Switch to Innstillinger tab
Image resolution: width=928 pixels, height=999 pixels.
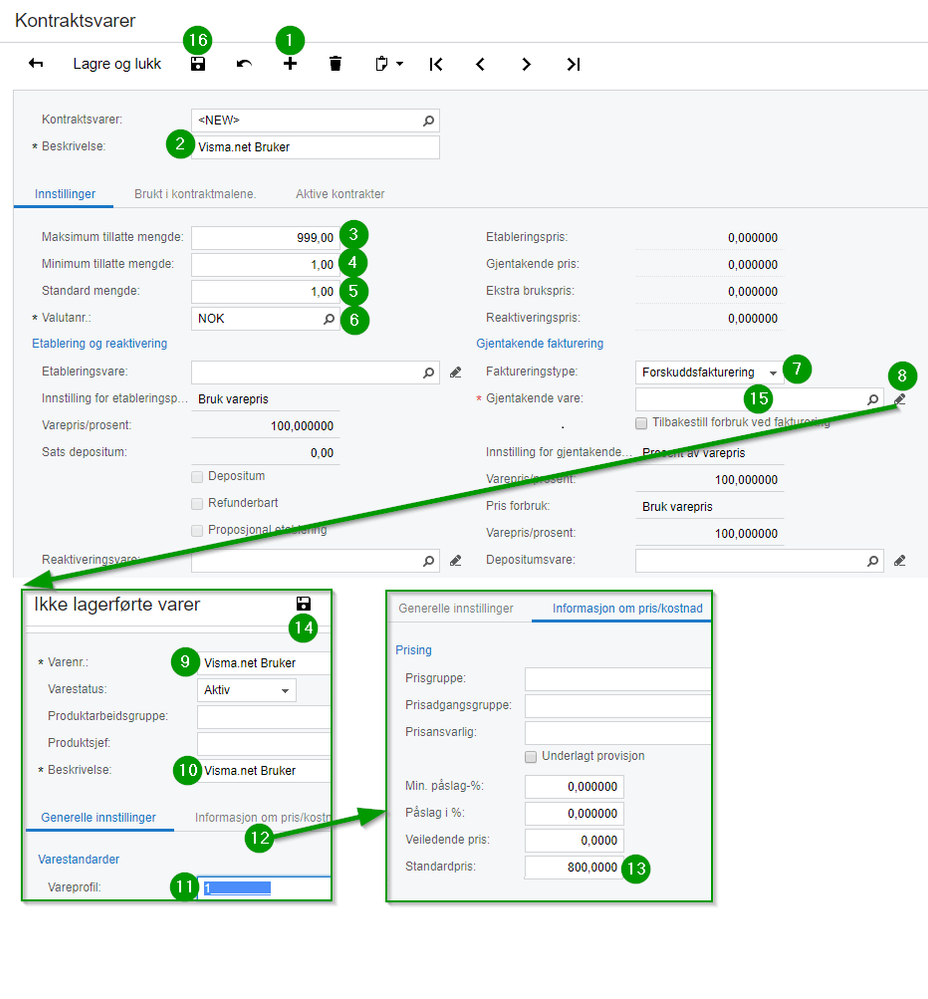click(x=65, y=194)
